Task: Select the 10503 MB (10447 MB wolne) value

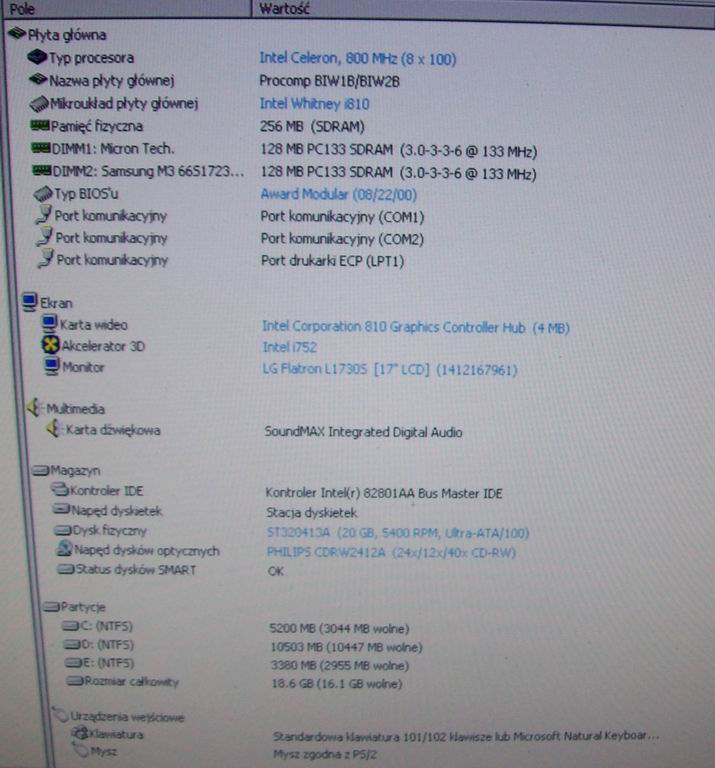Action: (347, 647)
